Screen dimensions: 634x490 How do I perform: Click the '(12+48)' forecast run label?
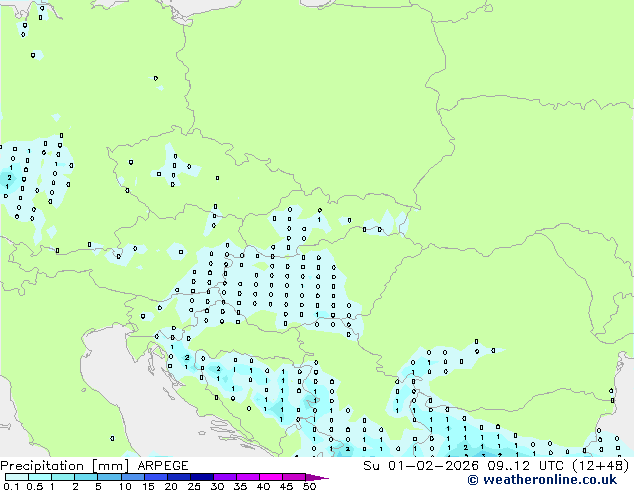[601, 466]
